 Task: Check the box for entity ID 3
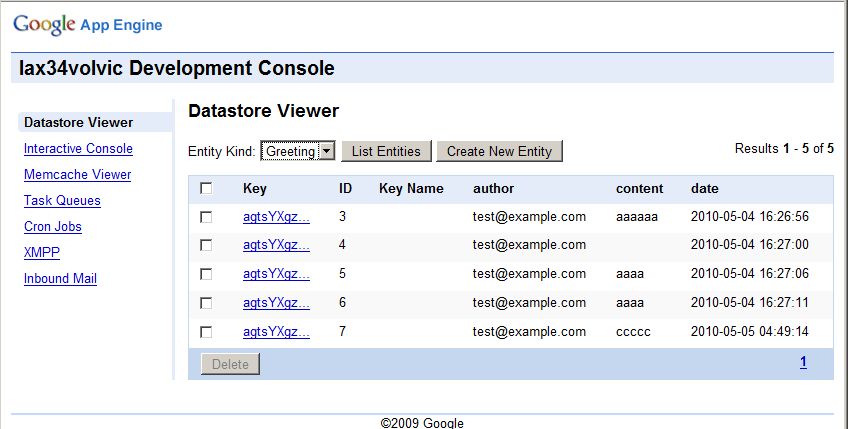pyautogui.click(x=206, y=217)
